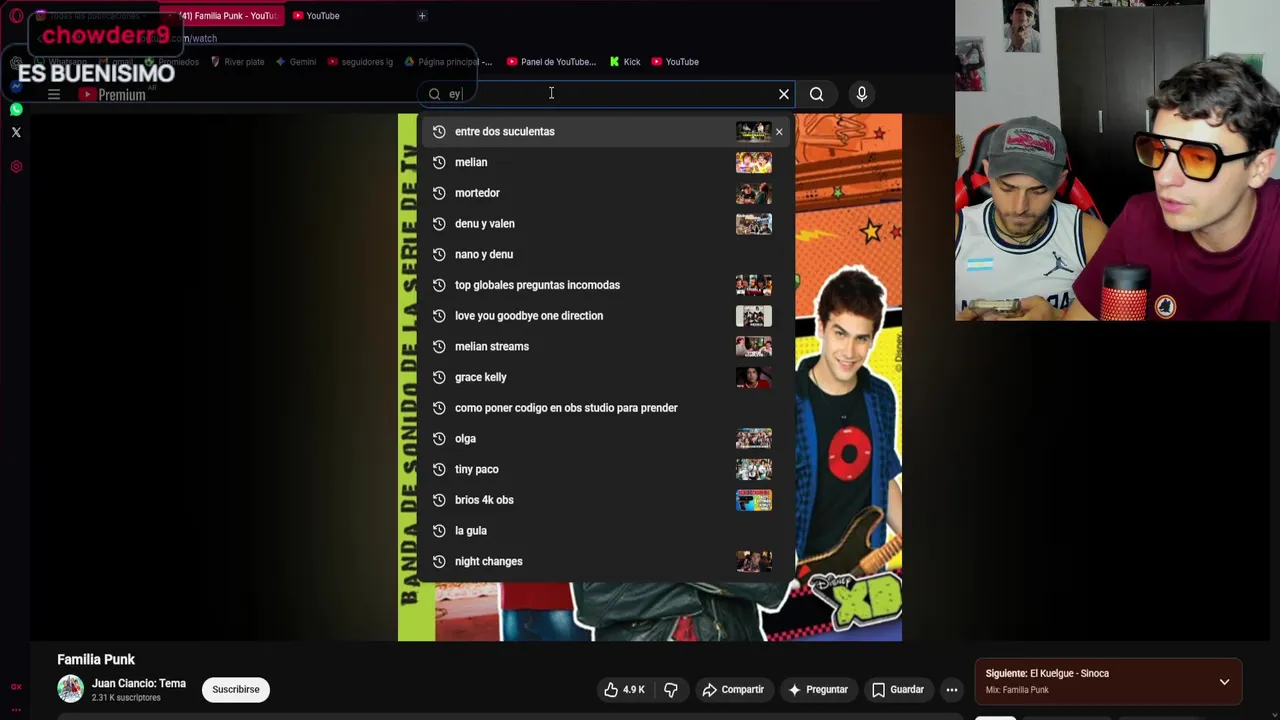Click history icon beside 'melian'
Screen dimensions: 1280x720
(x=439, y=162)
